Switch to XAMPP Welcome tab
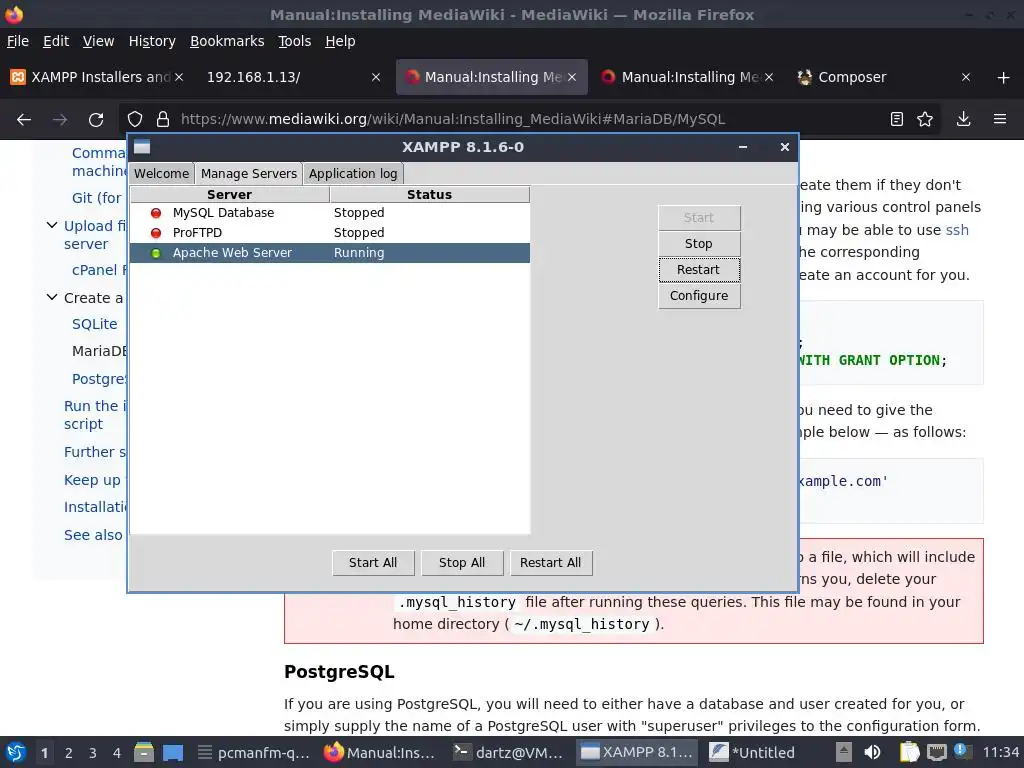 (x=161, y=174)
